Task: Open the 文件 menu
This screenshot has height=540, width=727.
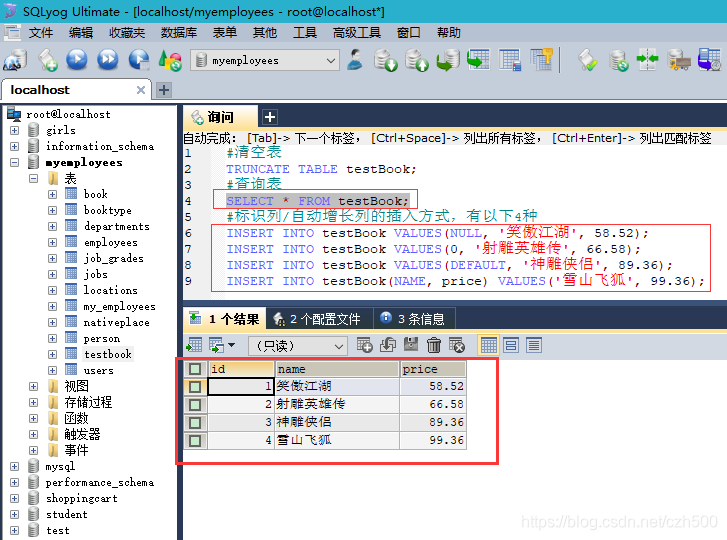Action: [41, 32]
